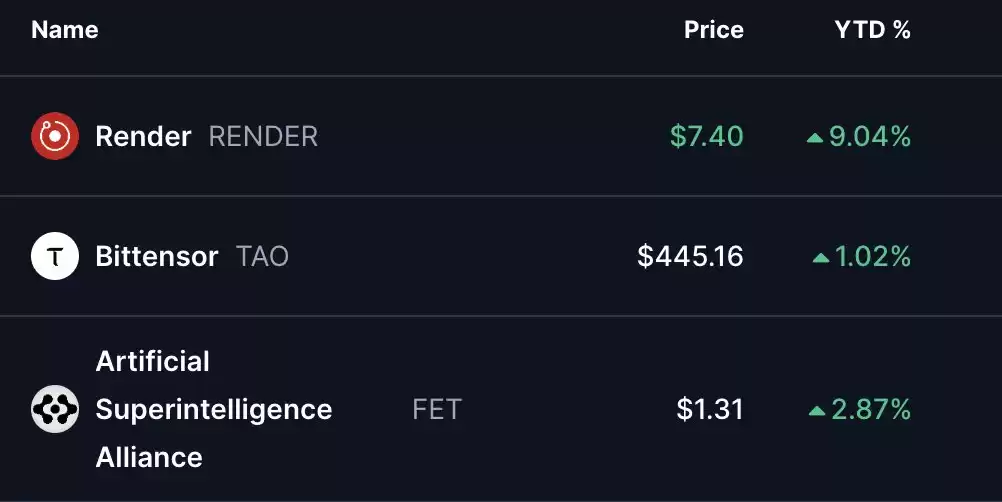Sort by the Price column header
The width and height of the screenshot is (1002, 502).
tap(714, 29)
